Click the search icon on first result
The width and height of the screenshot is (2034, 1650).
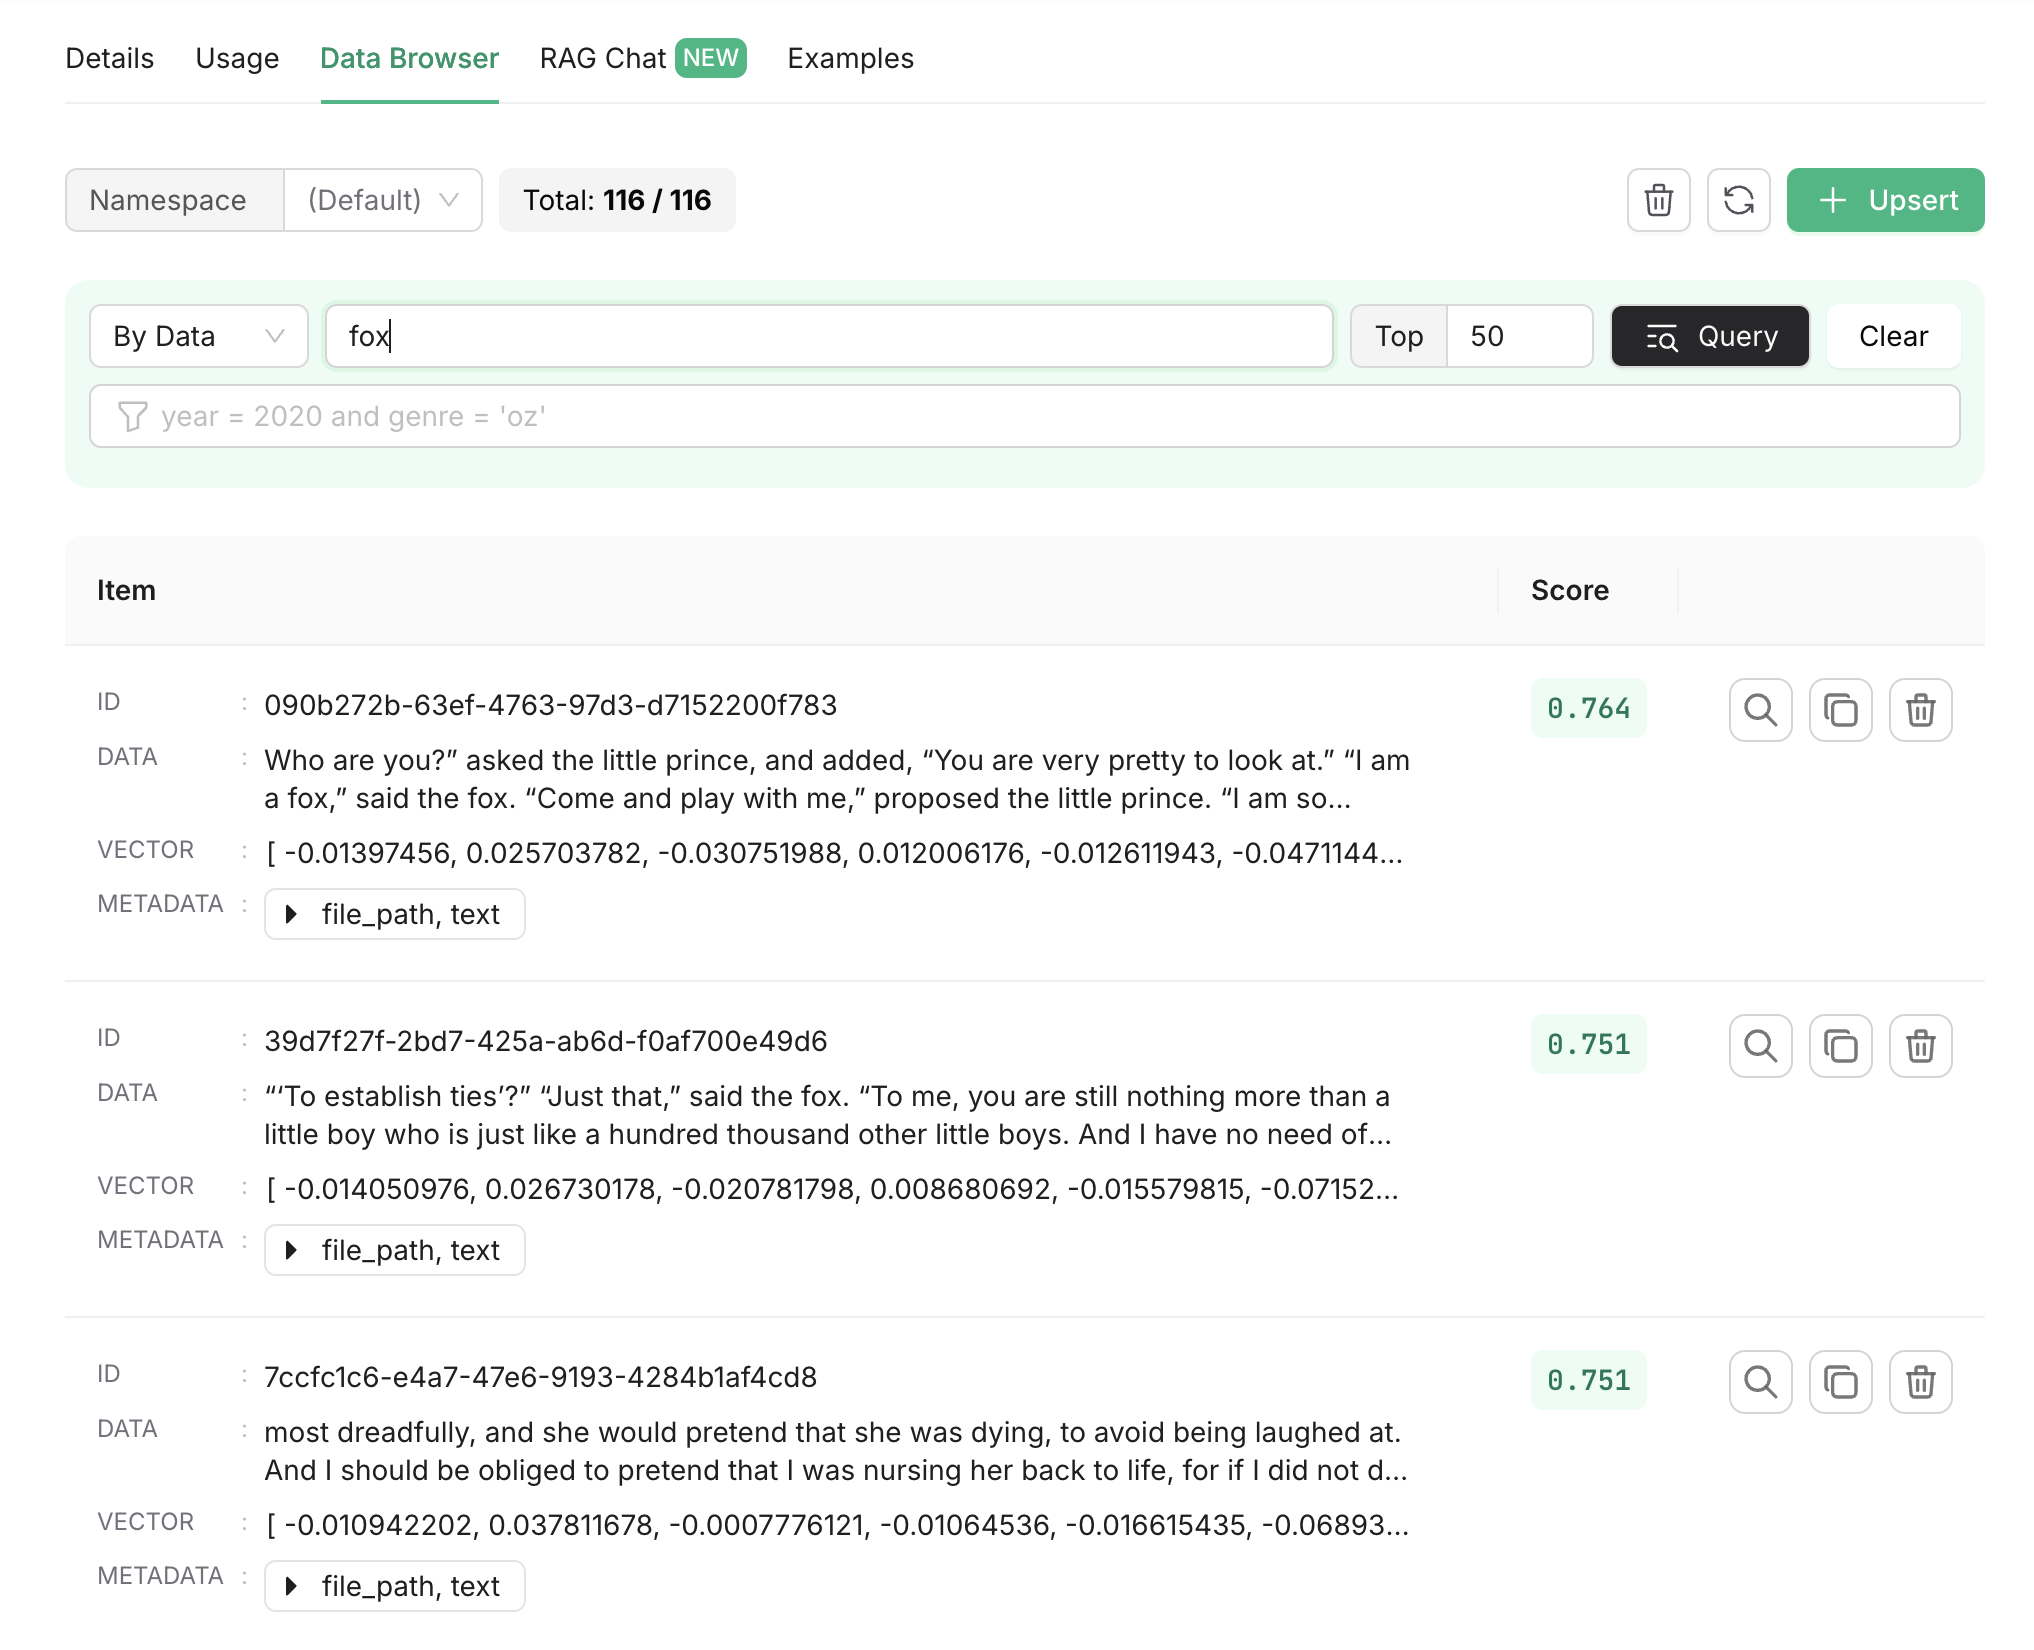(x=1760, y=709)
